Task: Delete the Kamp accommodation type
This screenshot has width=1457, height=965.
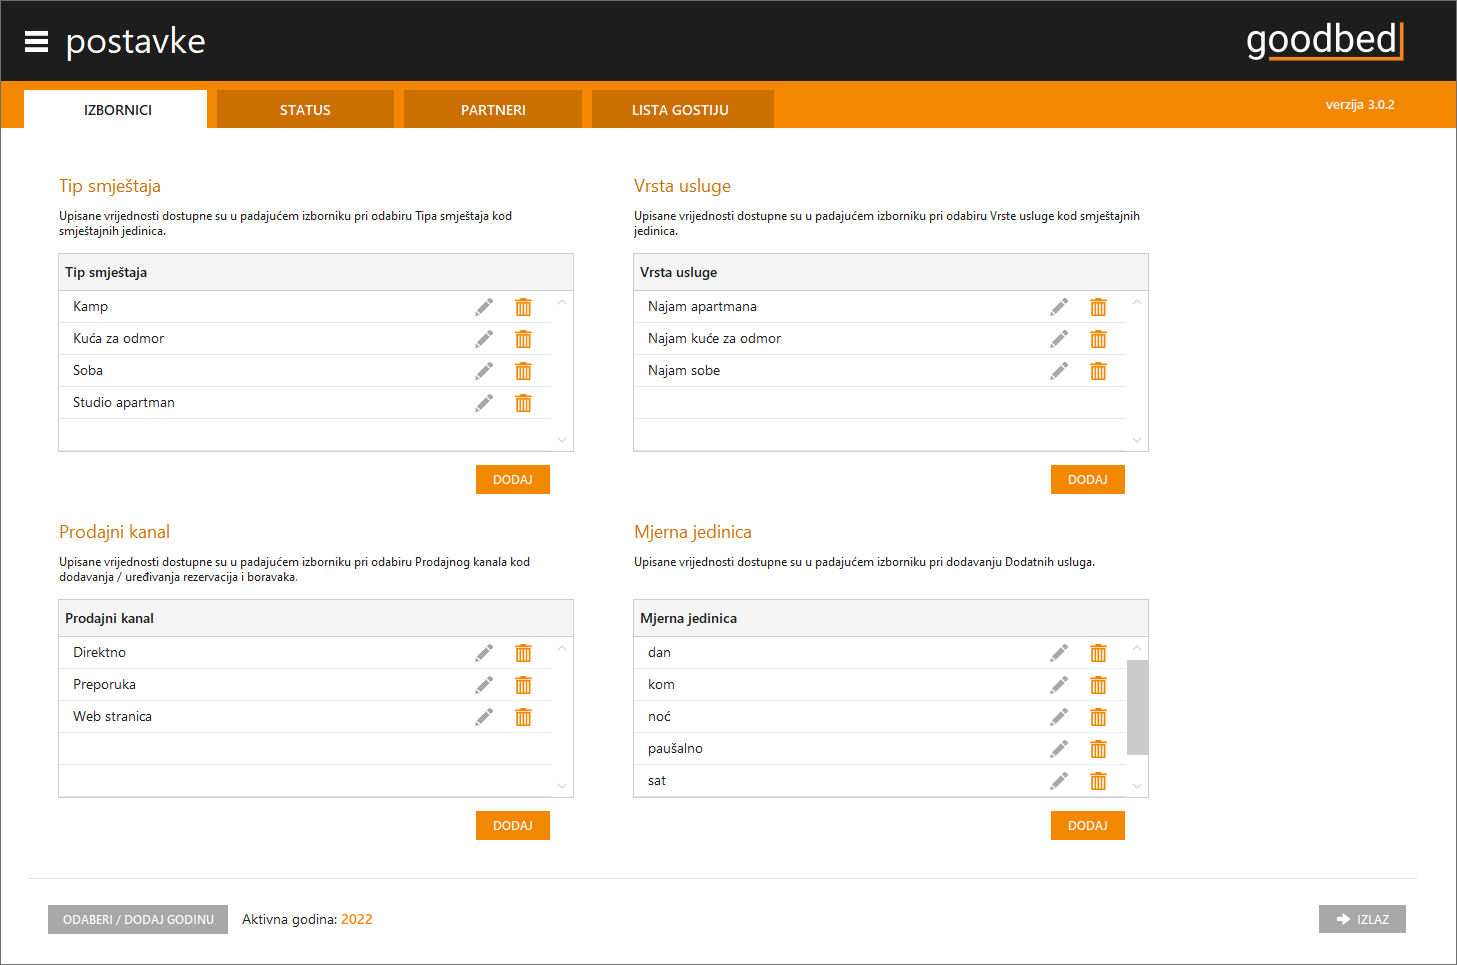Action: coord(523,307)
